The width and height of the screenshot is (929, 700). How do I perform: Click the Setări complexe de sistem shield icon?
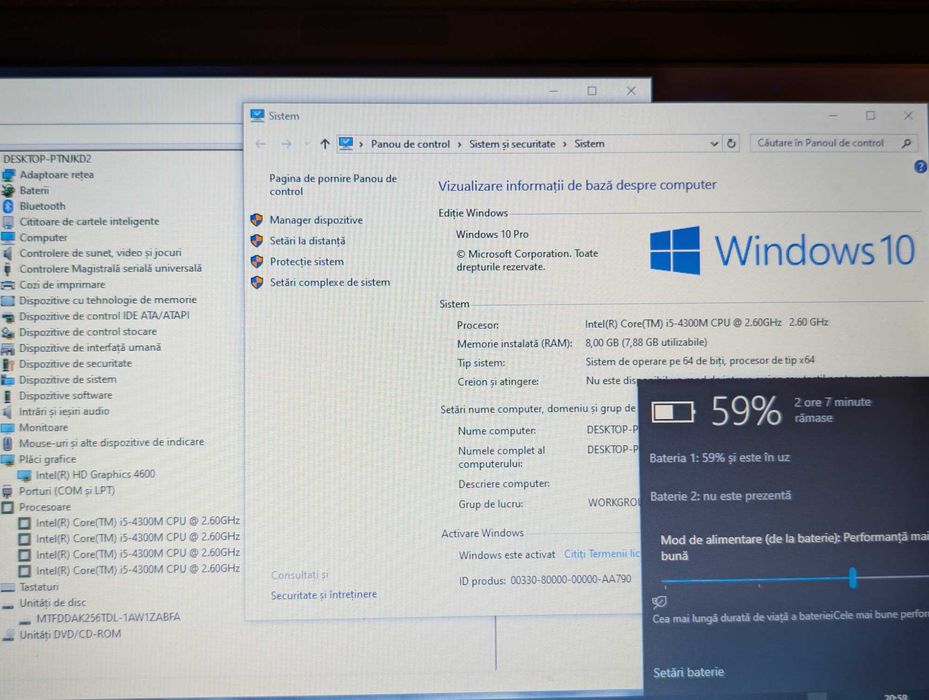[x=257, y=282]
